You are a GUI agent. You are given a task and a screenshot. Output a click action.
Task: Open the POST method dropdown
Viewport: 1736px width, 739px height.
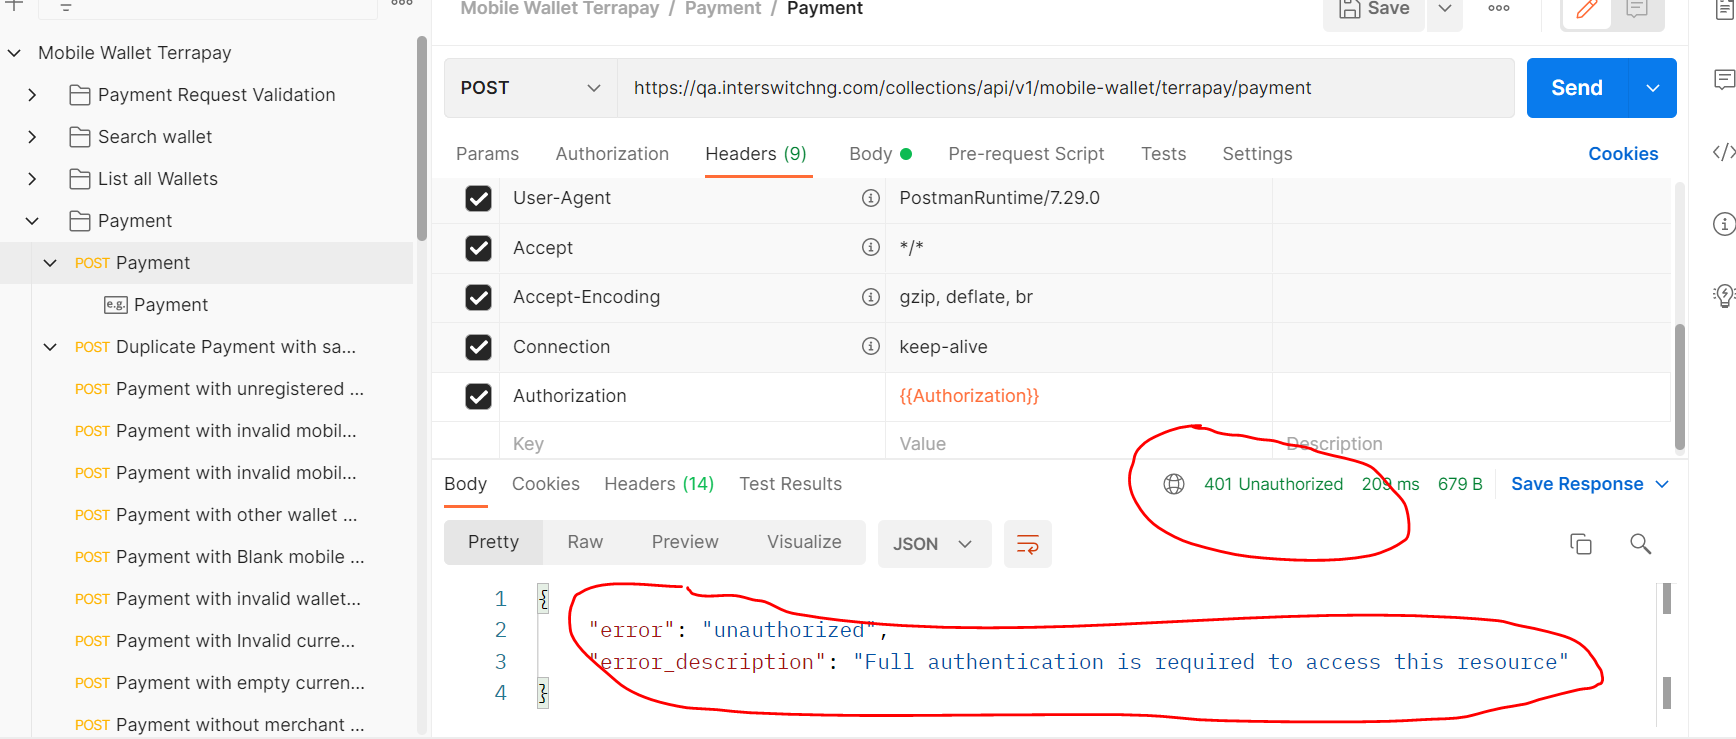530,88
